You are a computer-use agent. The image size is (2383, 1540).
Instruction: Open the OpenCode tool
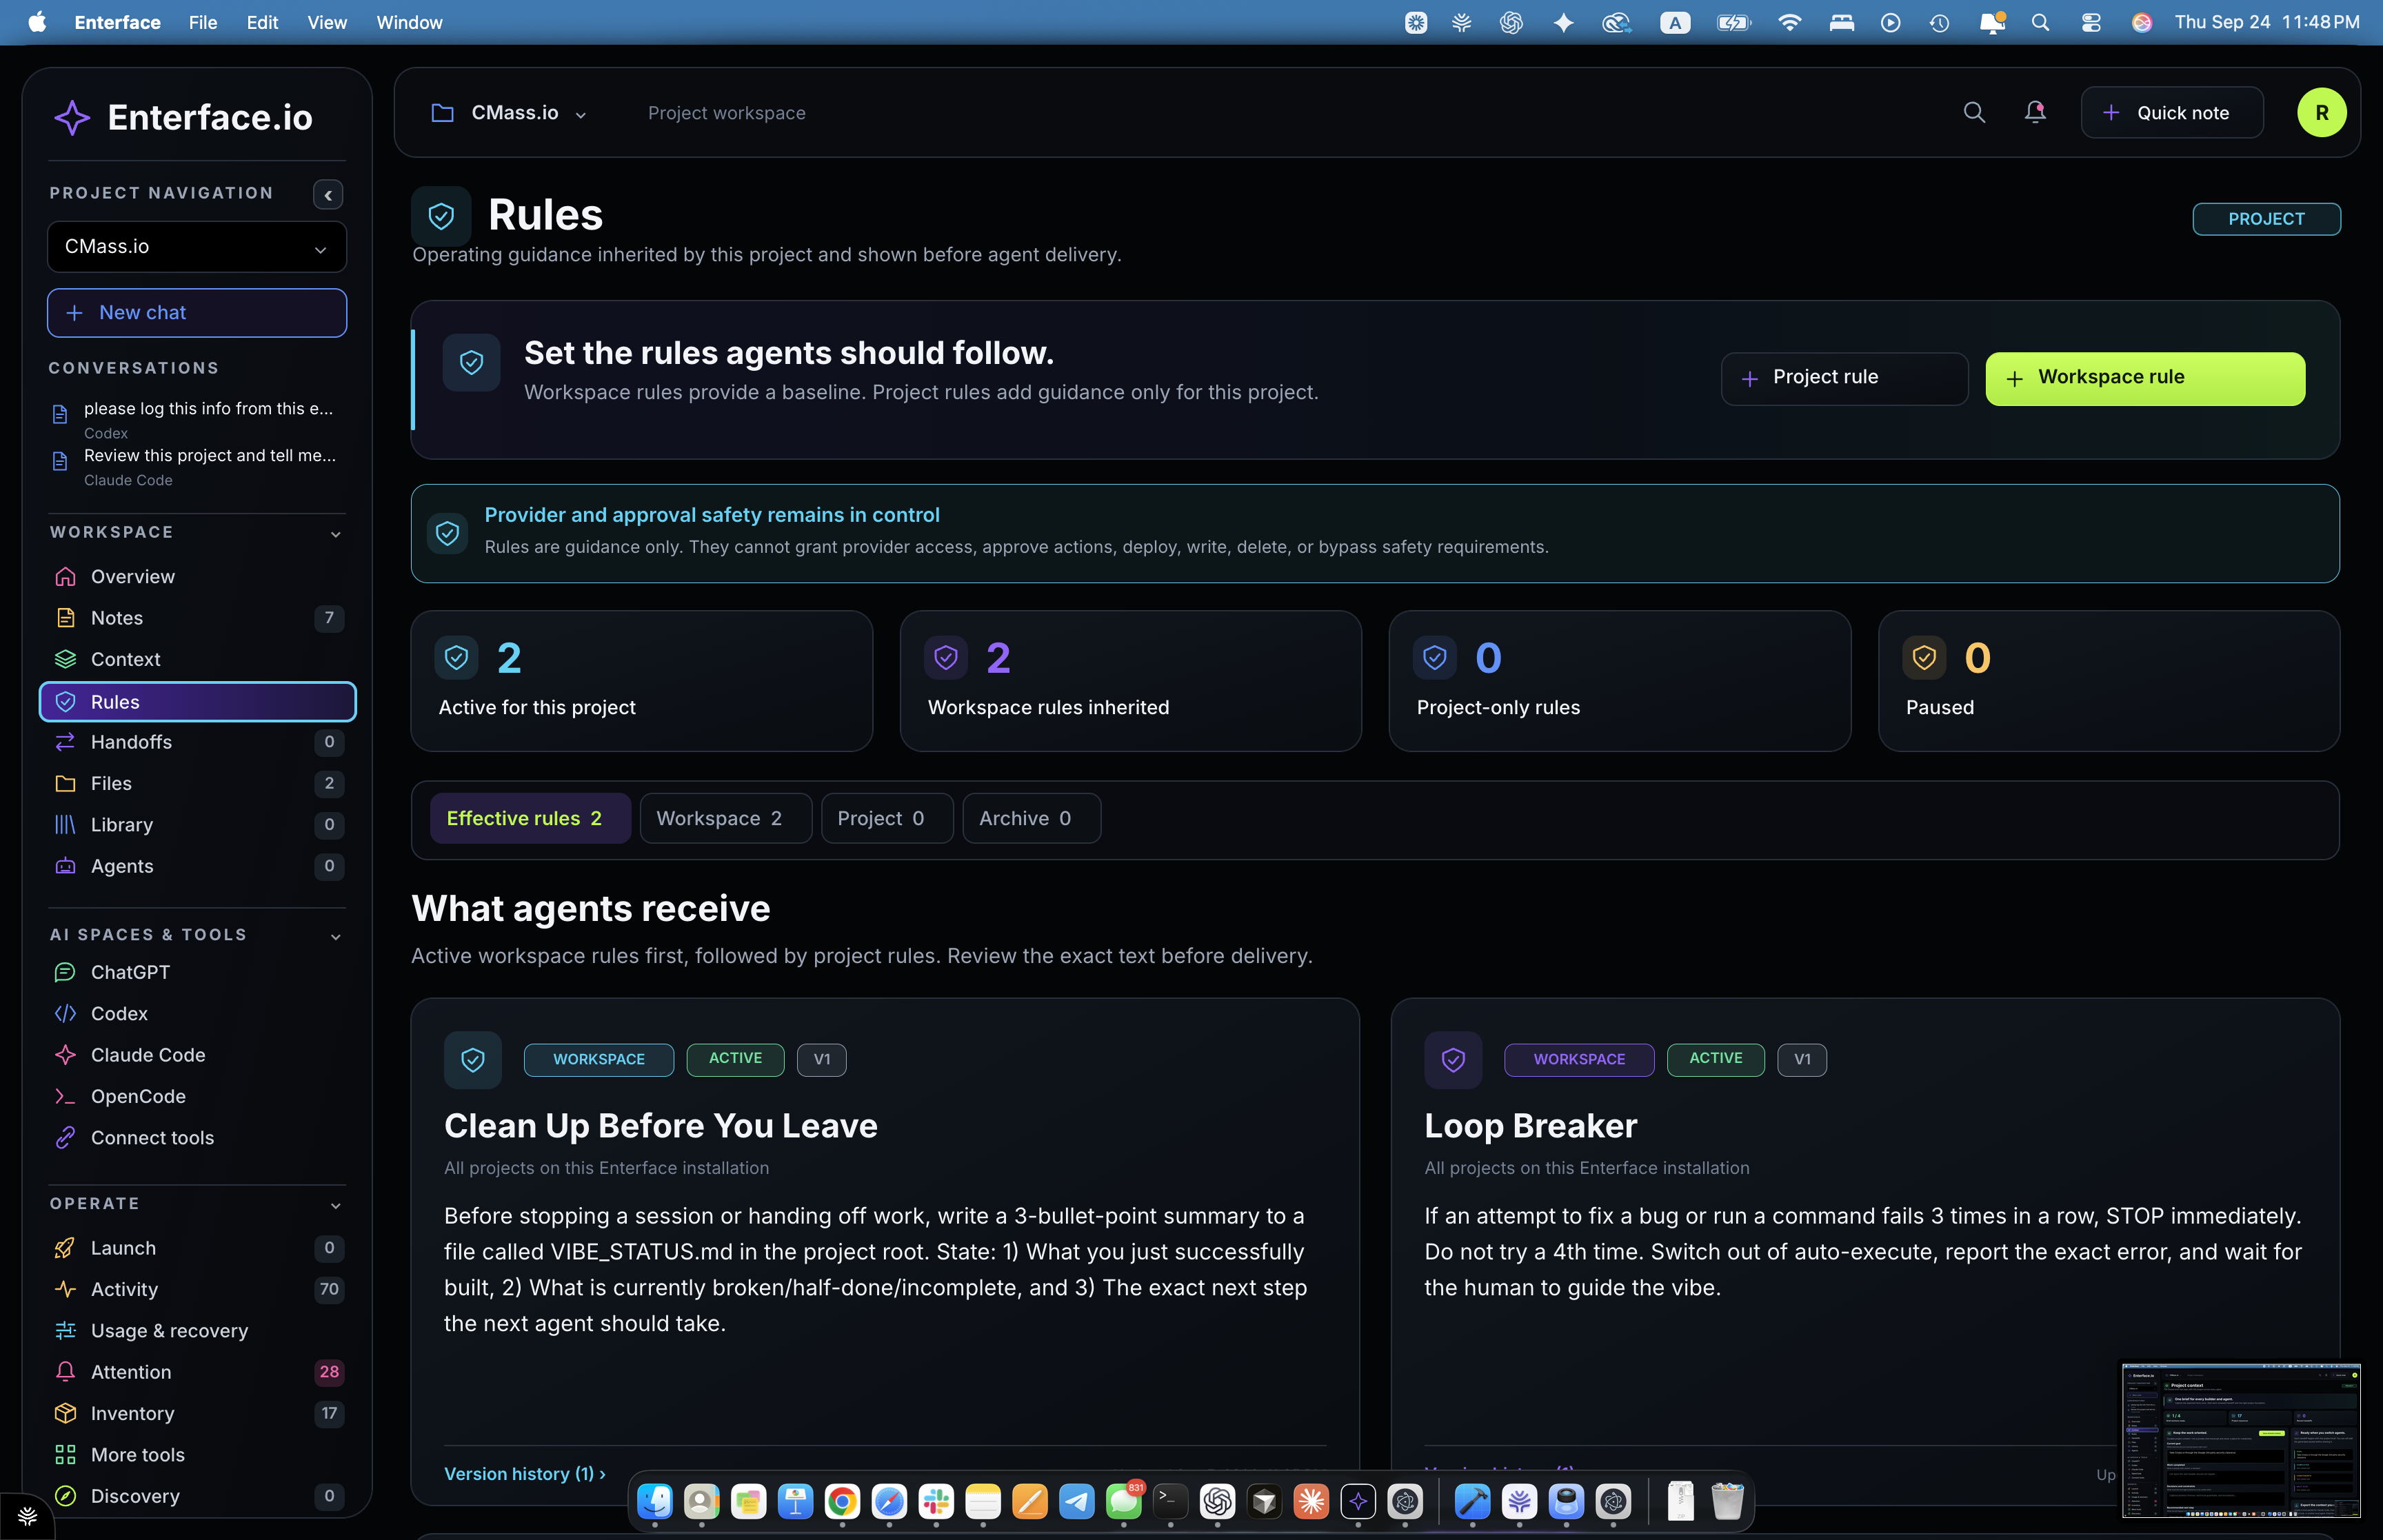click(197, 1096)
